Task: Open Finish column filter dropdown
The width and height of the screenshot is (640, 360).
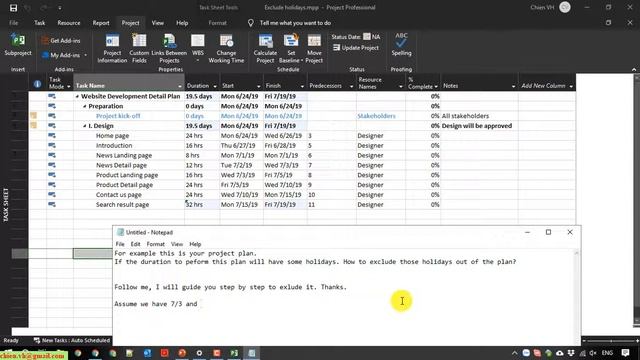Action: point(302,86)
